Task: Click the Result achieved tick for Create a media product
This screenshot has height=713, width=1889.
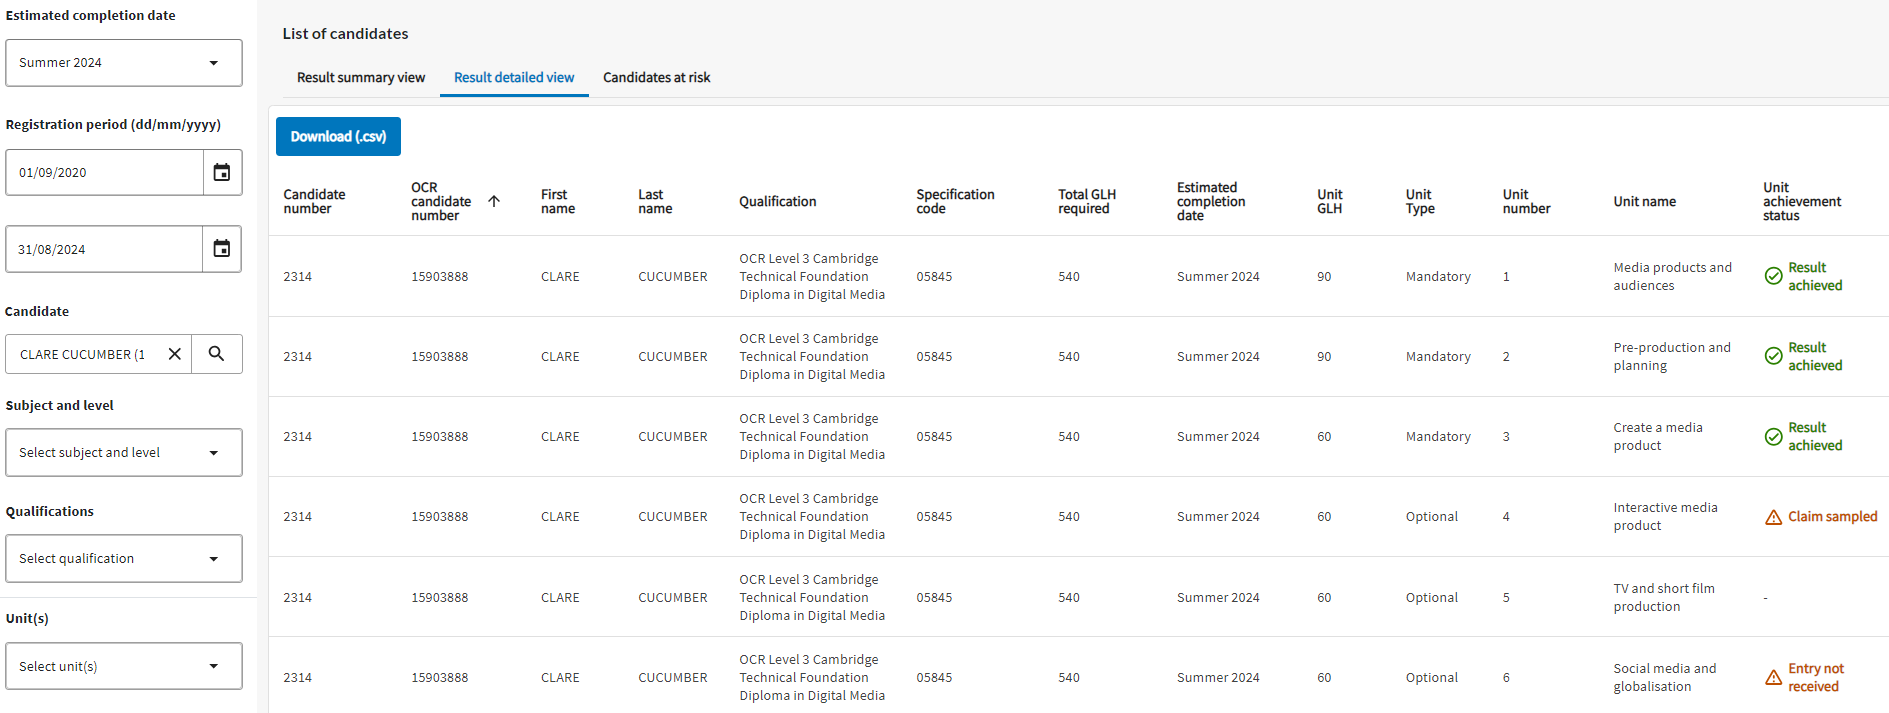Action: click(x=1773, y=437)
